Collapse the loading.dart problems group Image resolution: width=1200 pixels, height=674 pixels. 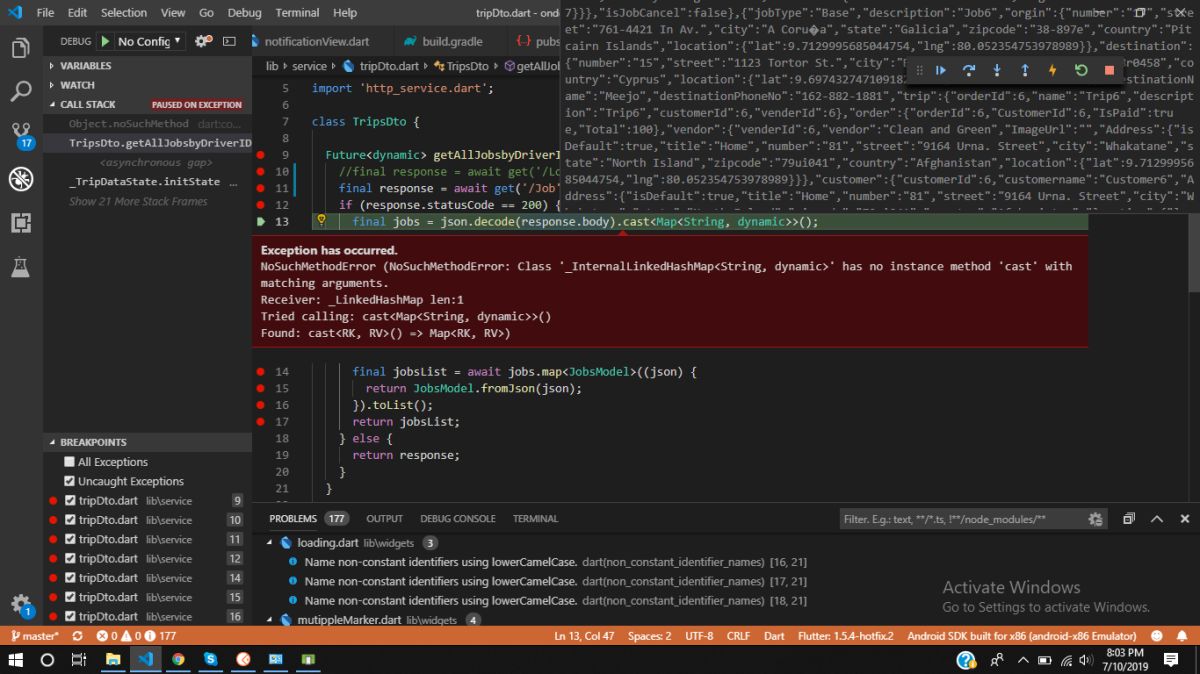(269, 543)
